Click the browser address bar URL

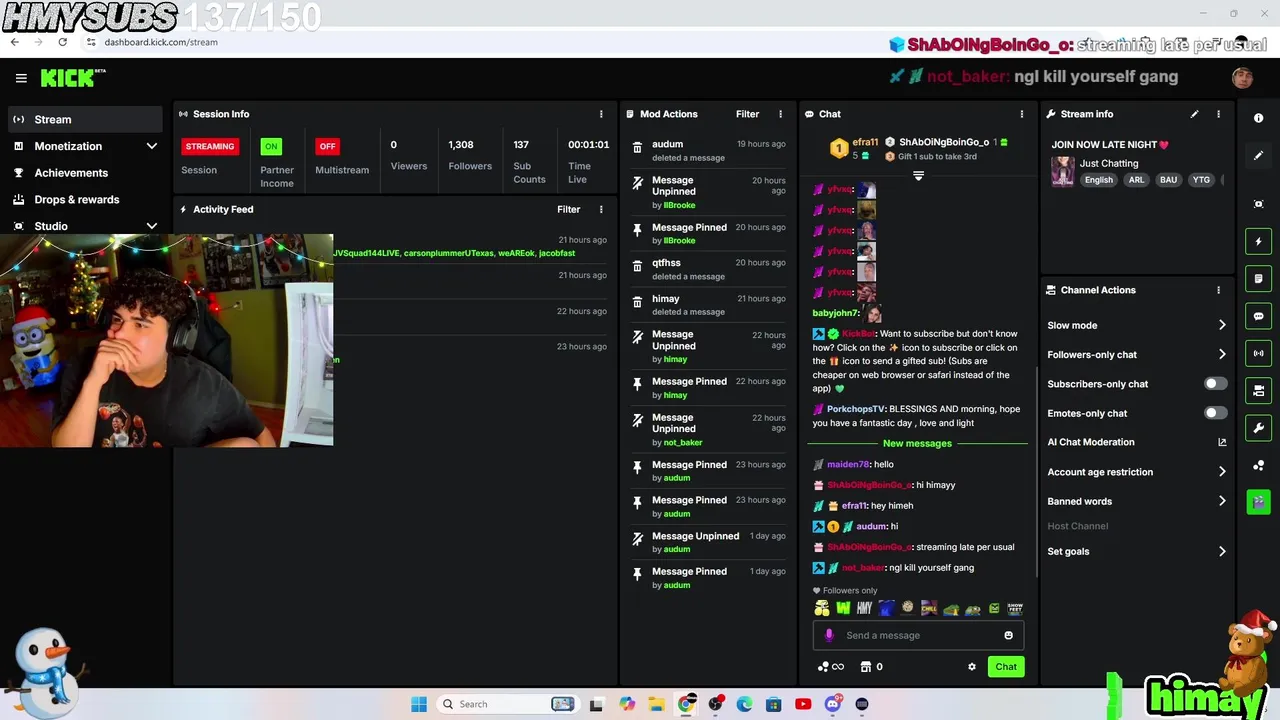click(x=161, y=42)
